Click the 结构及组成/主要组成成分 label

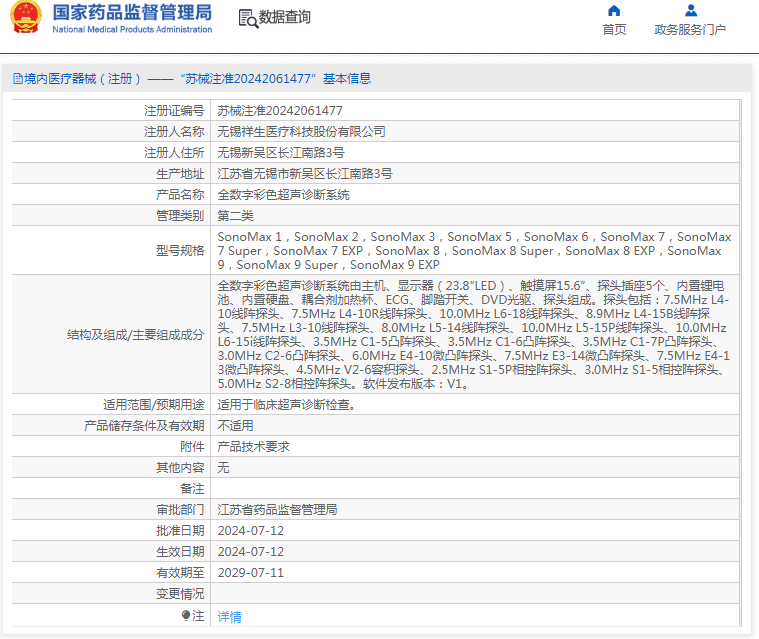[x=136, y=335]
